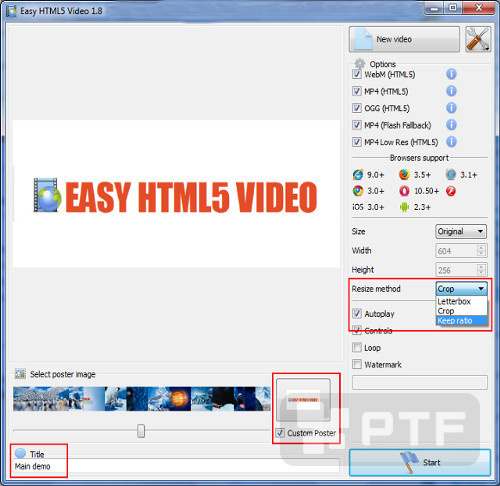Click the Easy HTML5 Video preview image
The height and width of the screenshot is (486, 500).
(x=176, y=194)
